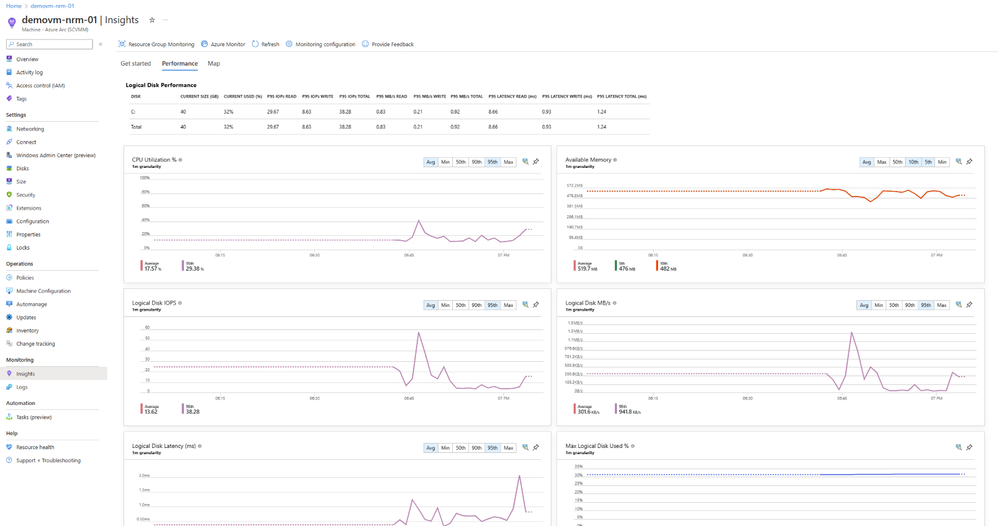Toggle 50th on Logical Disk IOPS chart
Screen dimensions: 998x526
[461, 306]
